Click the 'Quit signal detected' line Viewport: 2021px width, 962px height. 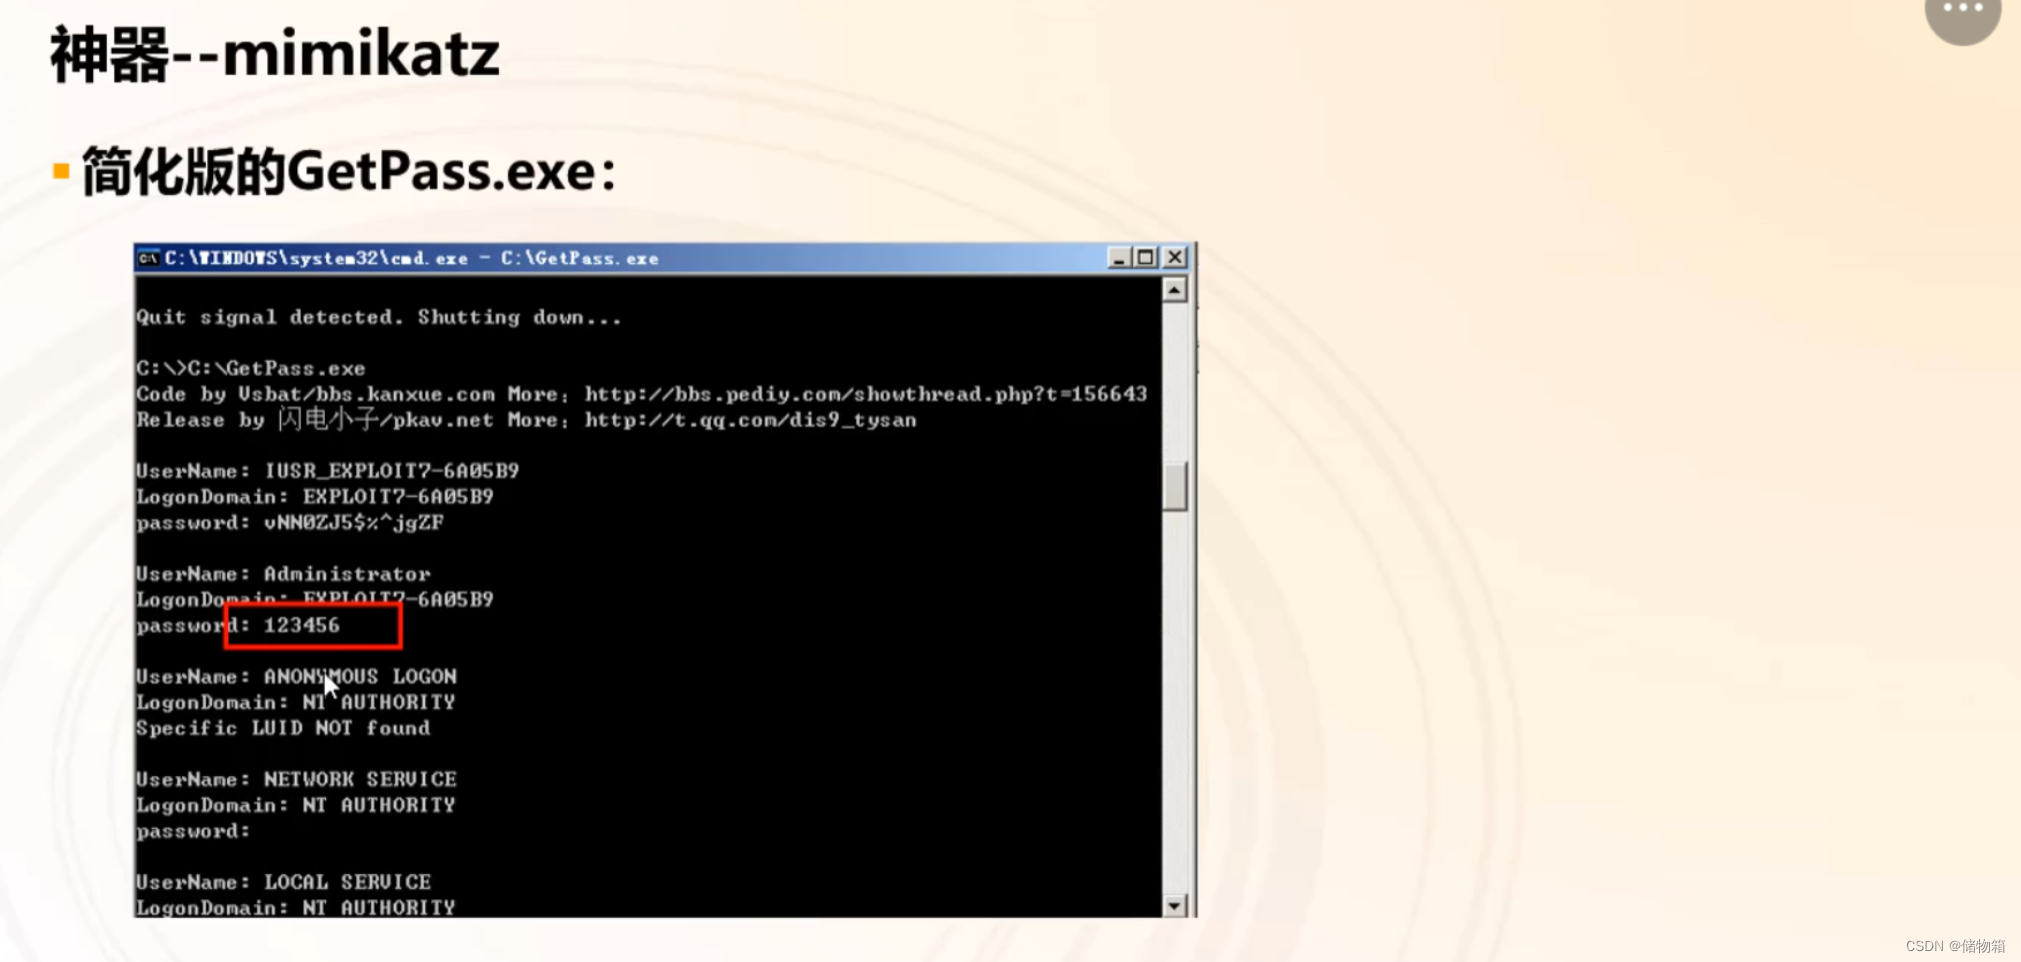(378, 317)
